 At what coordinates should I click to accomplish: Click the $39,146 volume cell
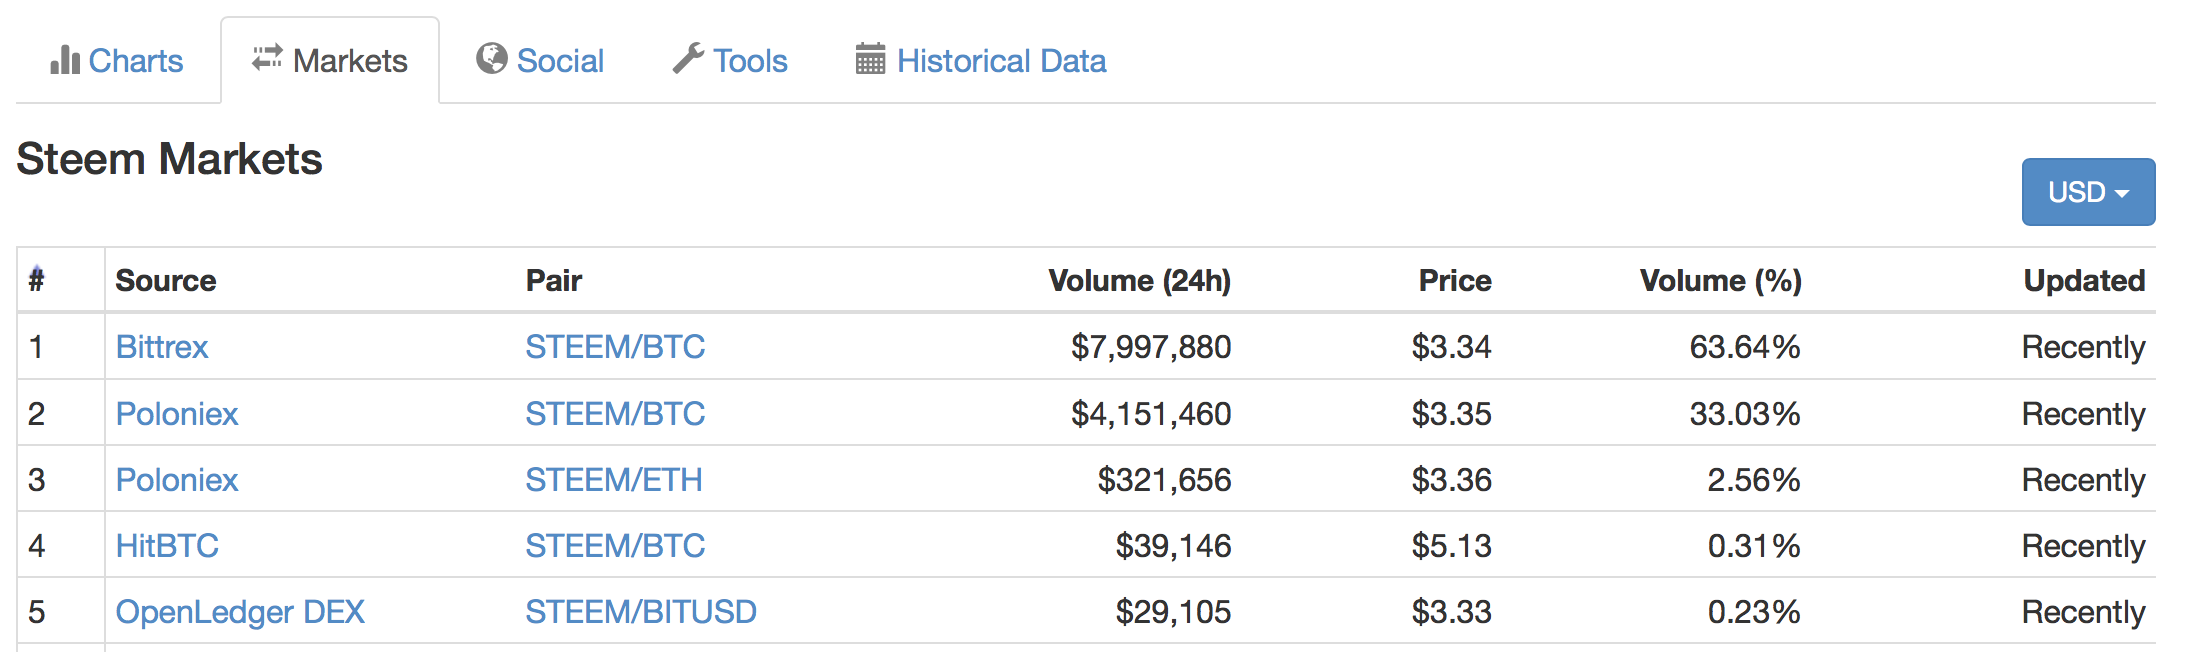tap(1174, 546)
